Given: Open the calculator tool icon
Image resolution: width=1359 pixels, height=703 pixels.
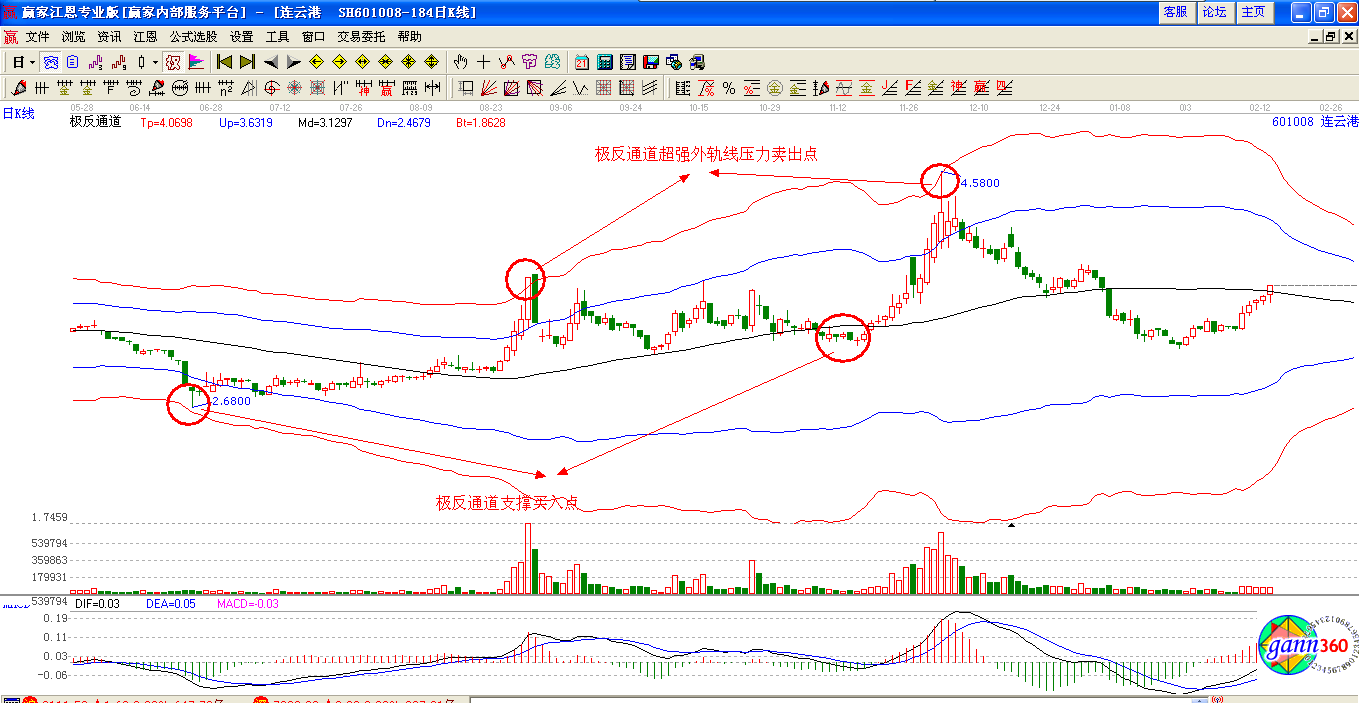Looking at the screenshot, I should pyautogui.click(x=604, y=62).
